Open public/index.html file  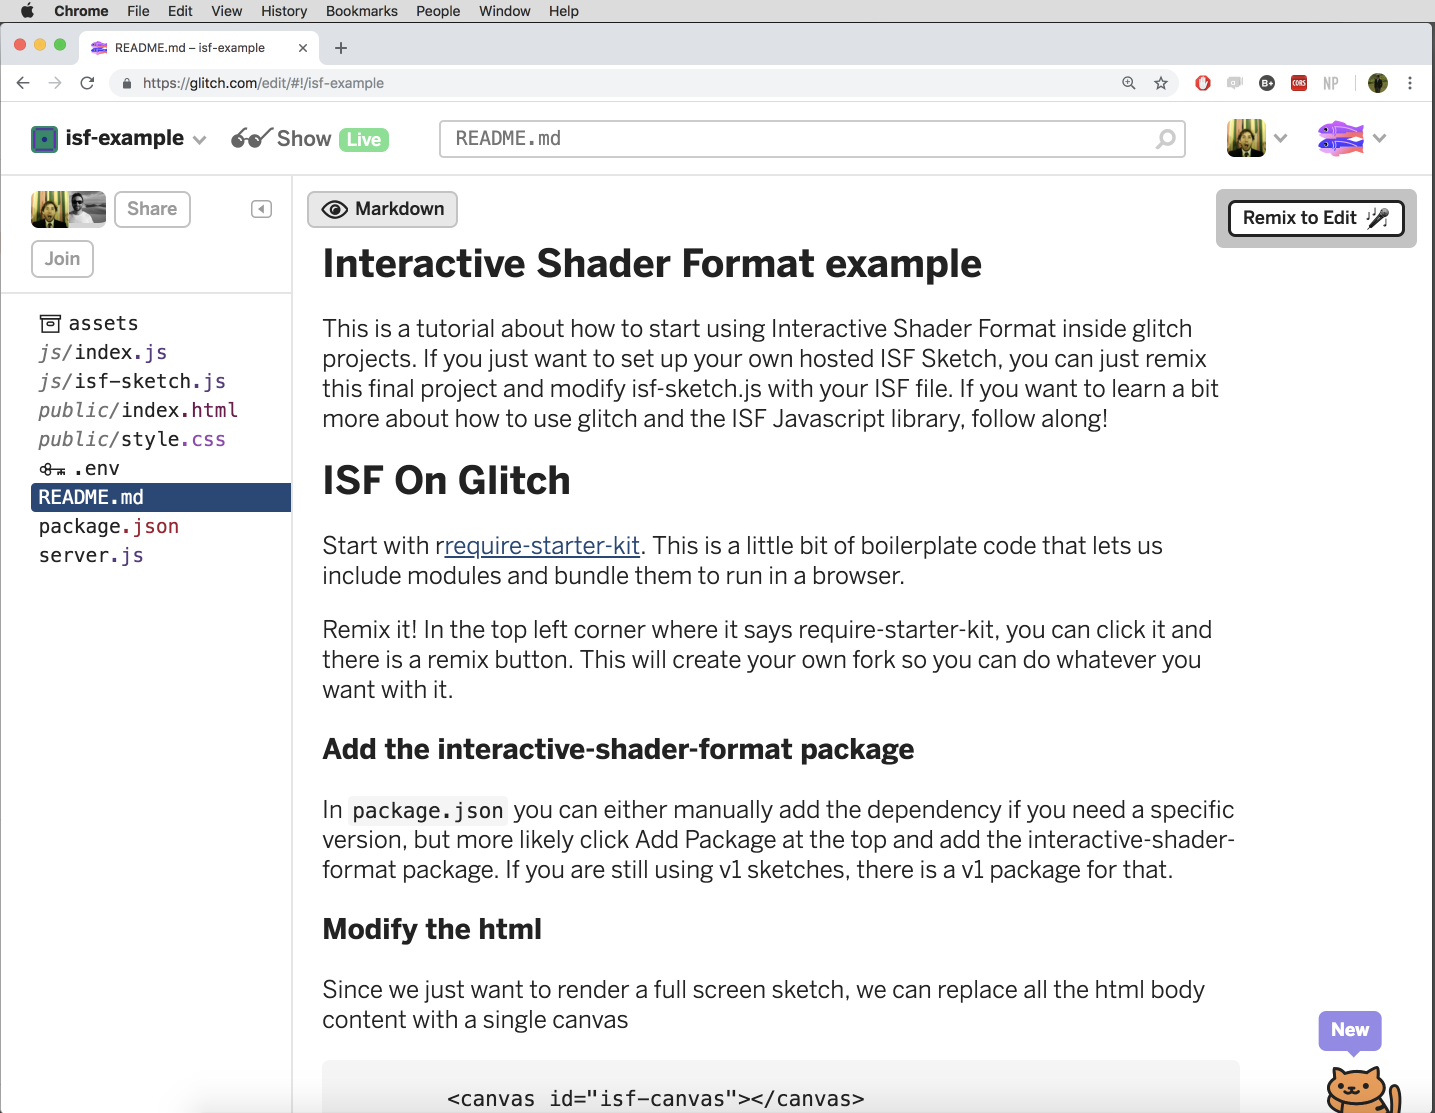(x=138, y=410)
